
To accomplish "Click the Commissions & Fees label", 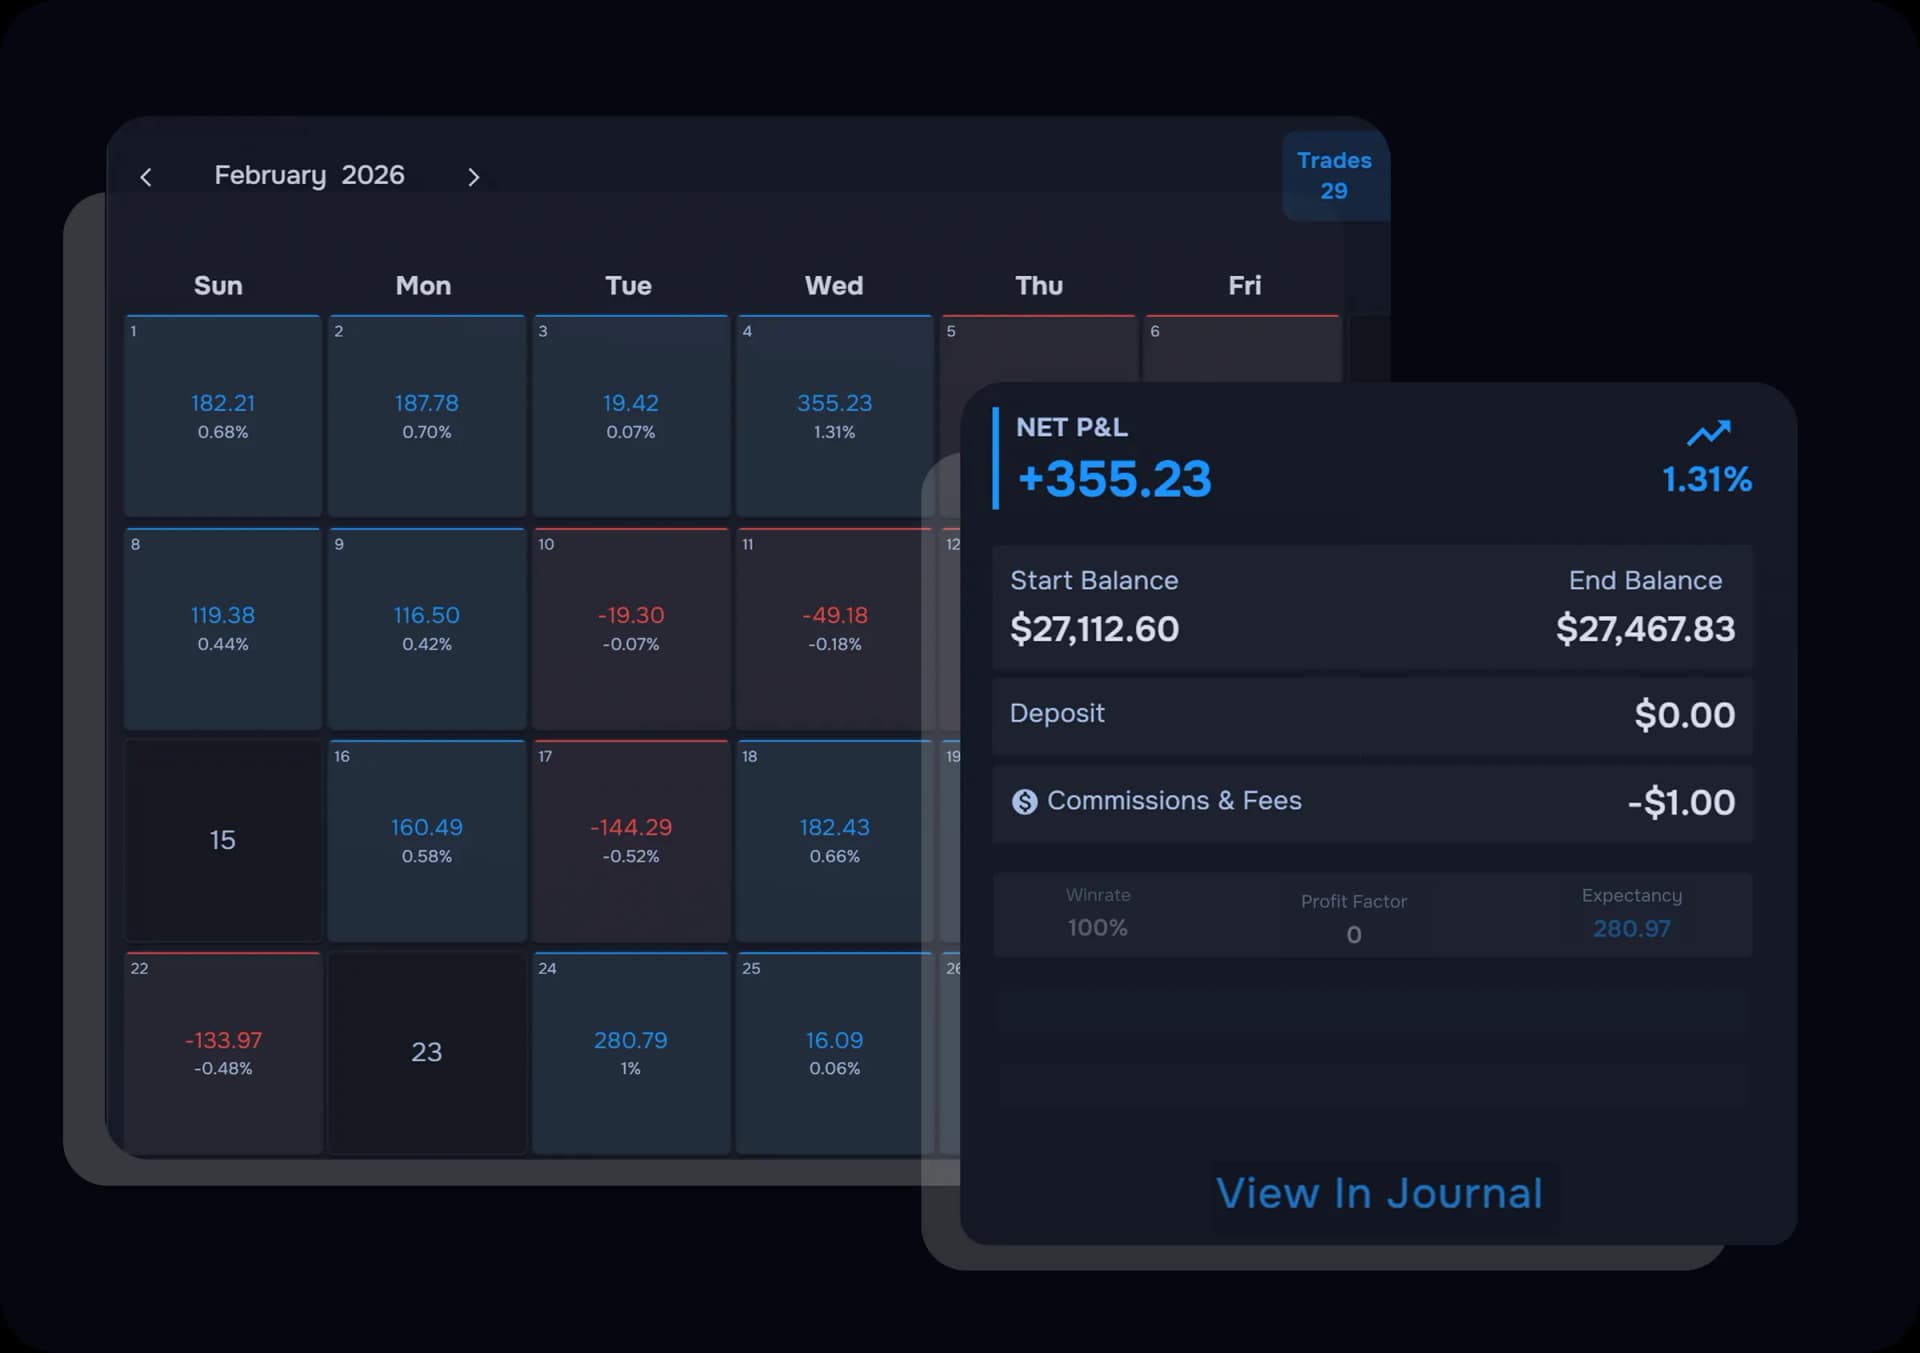I will pyautogui.click(x=1174, y=801).
